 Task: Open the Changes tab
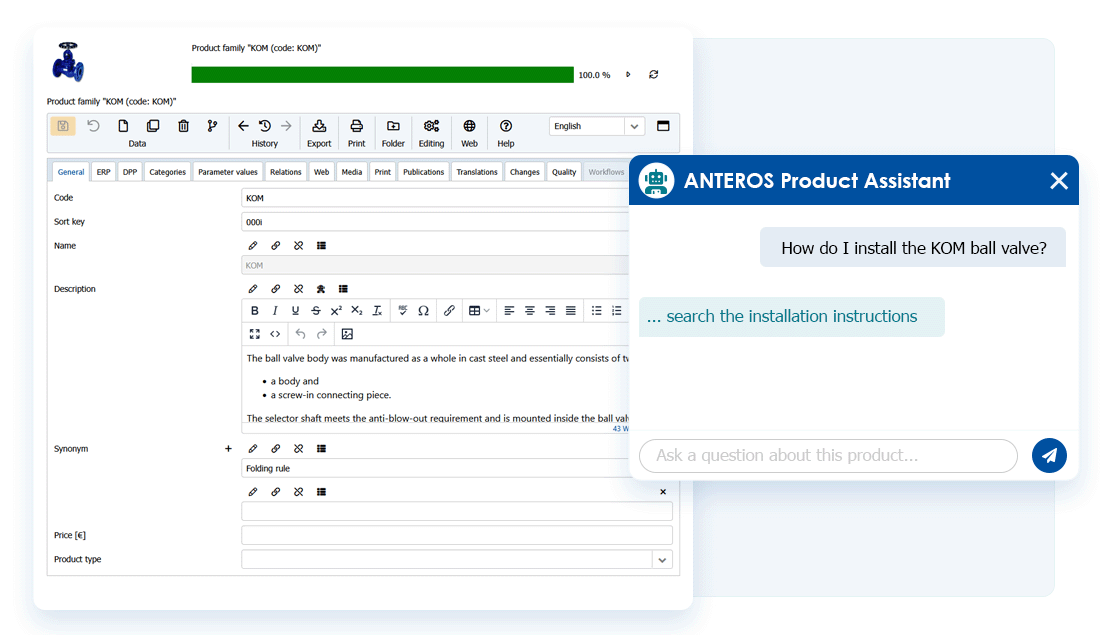pos(525,172)
